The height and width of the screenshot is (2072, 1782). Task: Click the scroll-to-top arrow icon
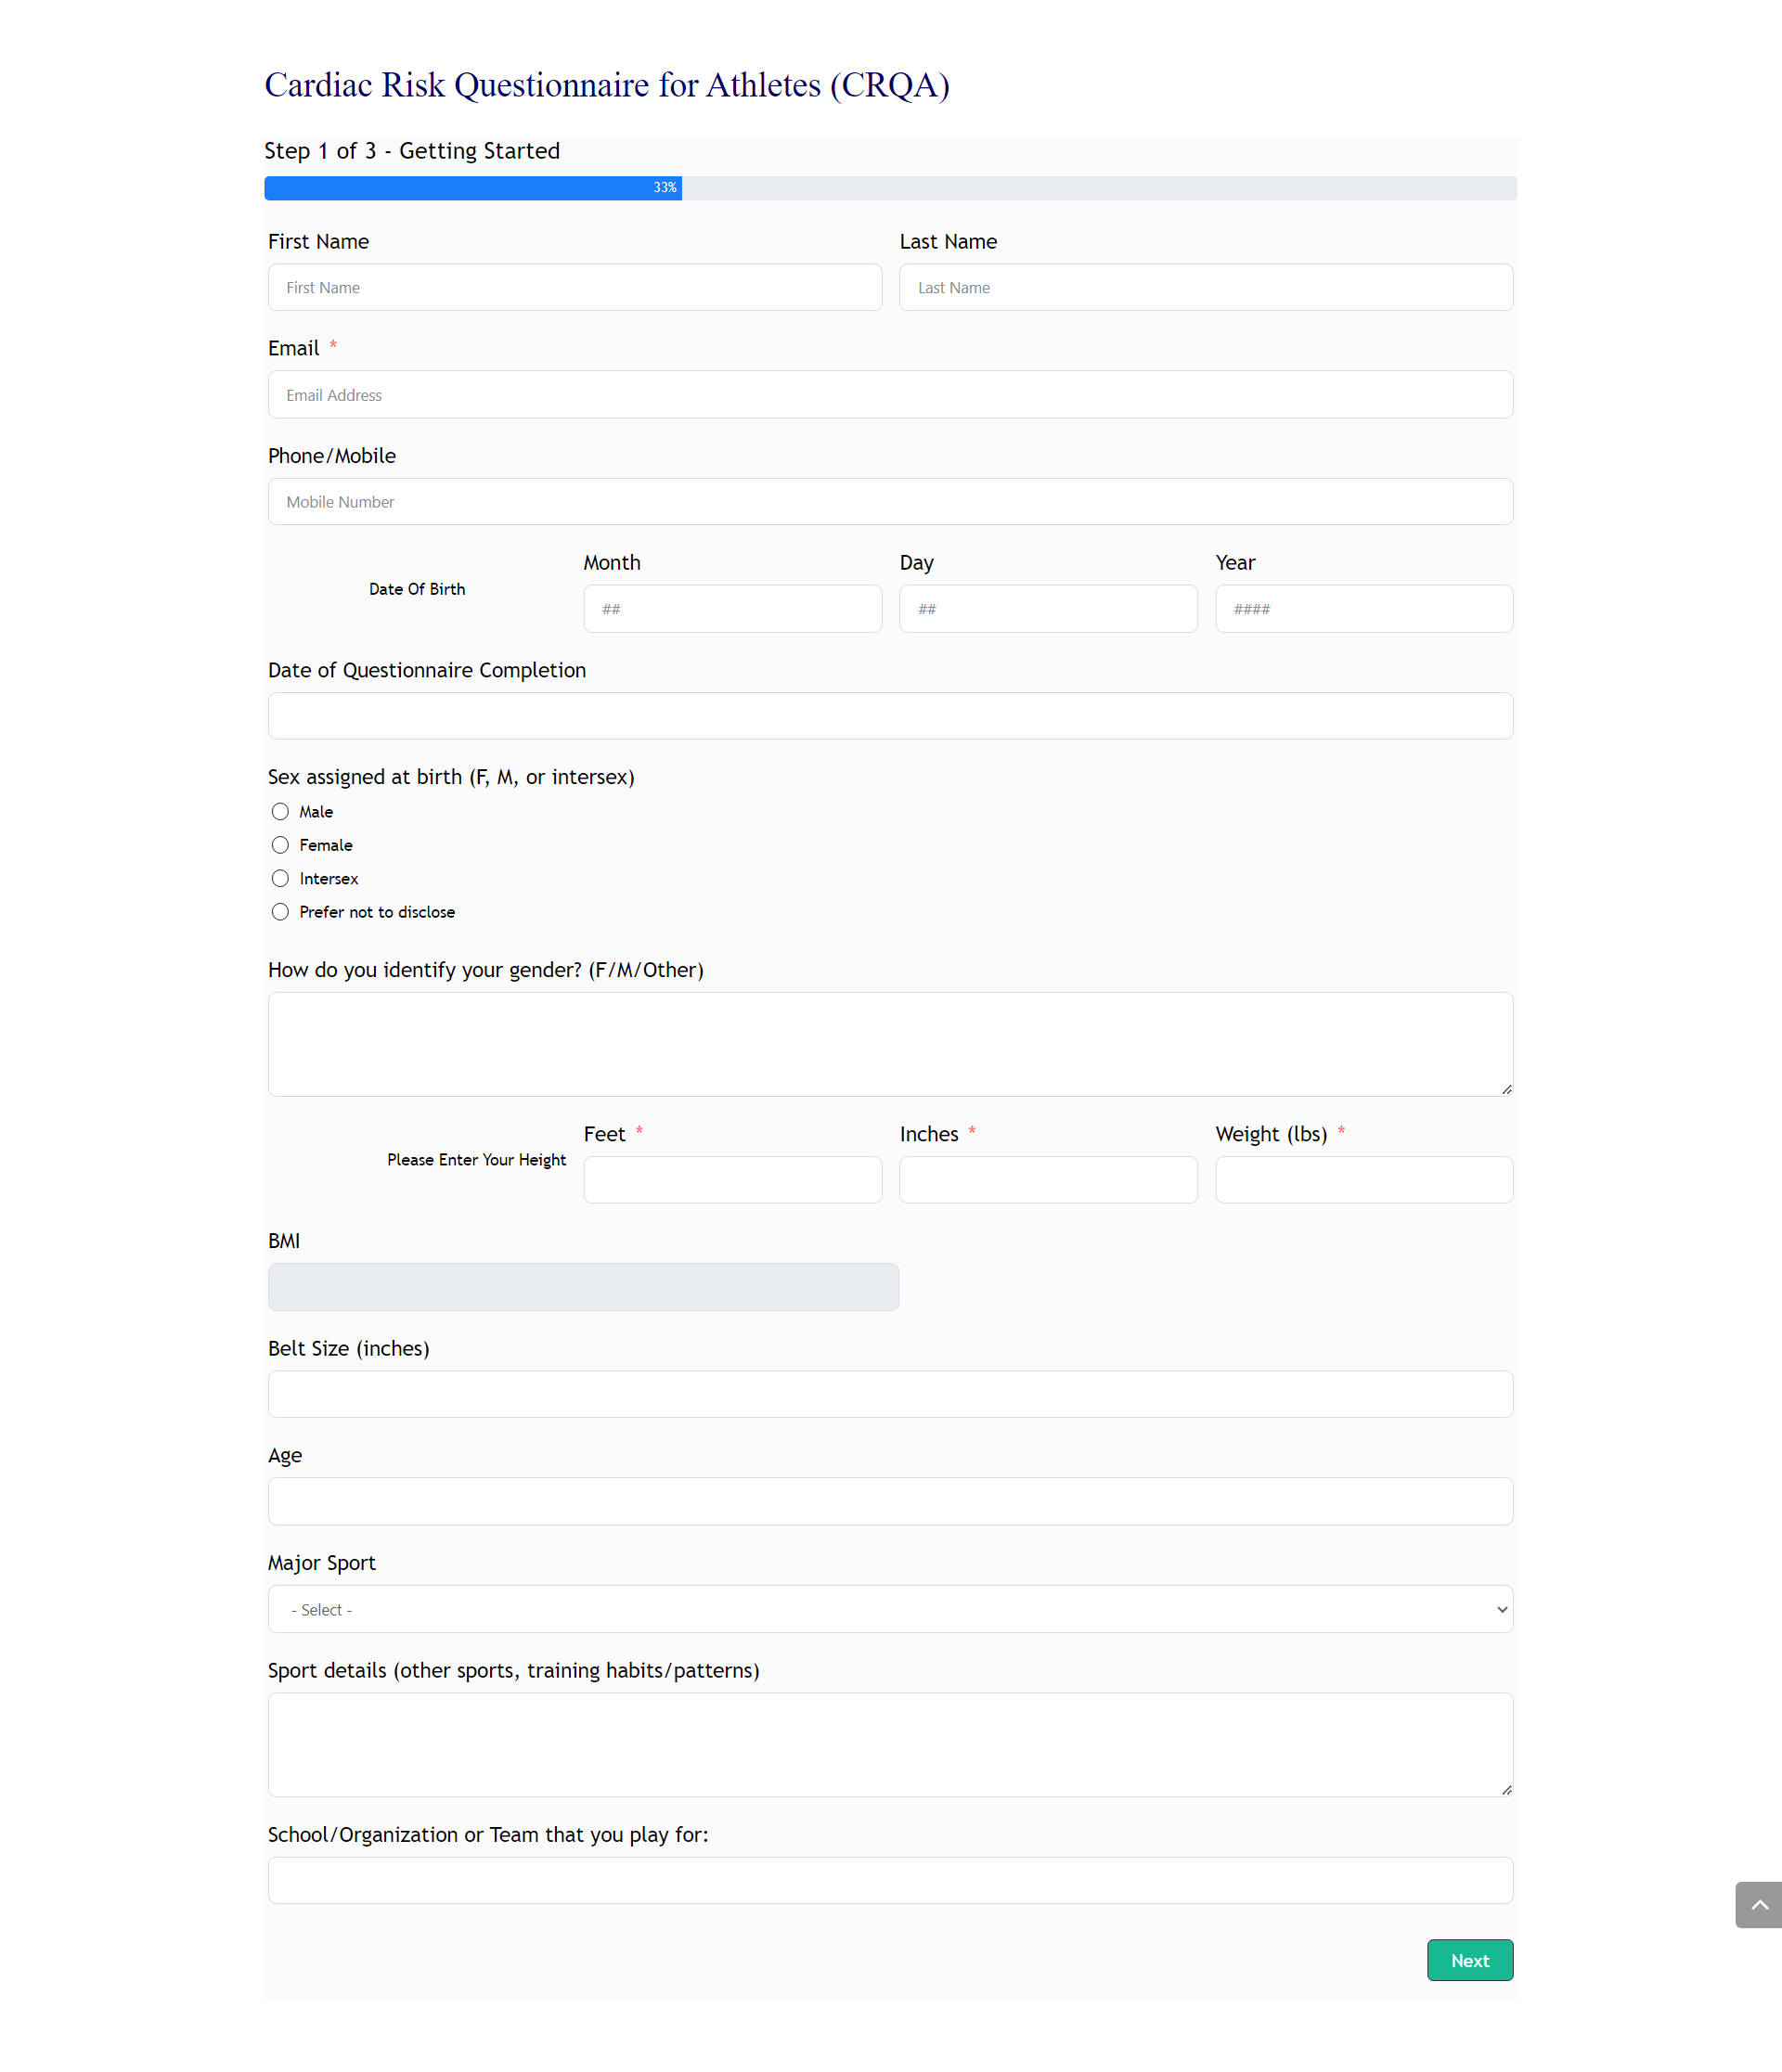(x=1758, y=1904)
